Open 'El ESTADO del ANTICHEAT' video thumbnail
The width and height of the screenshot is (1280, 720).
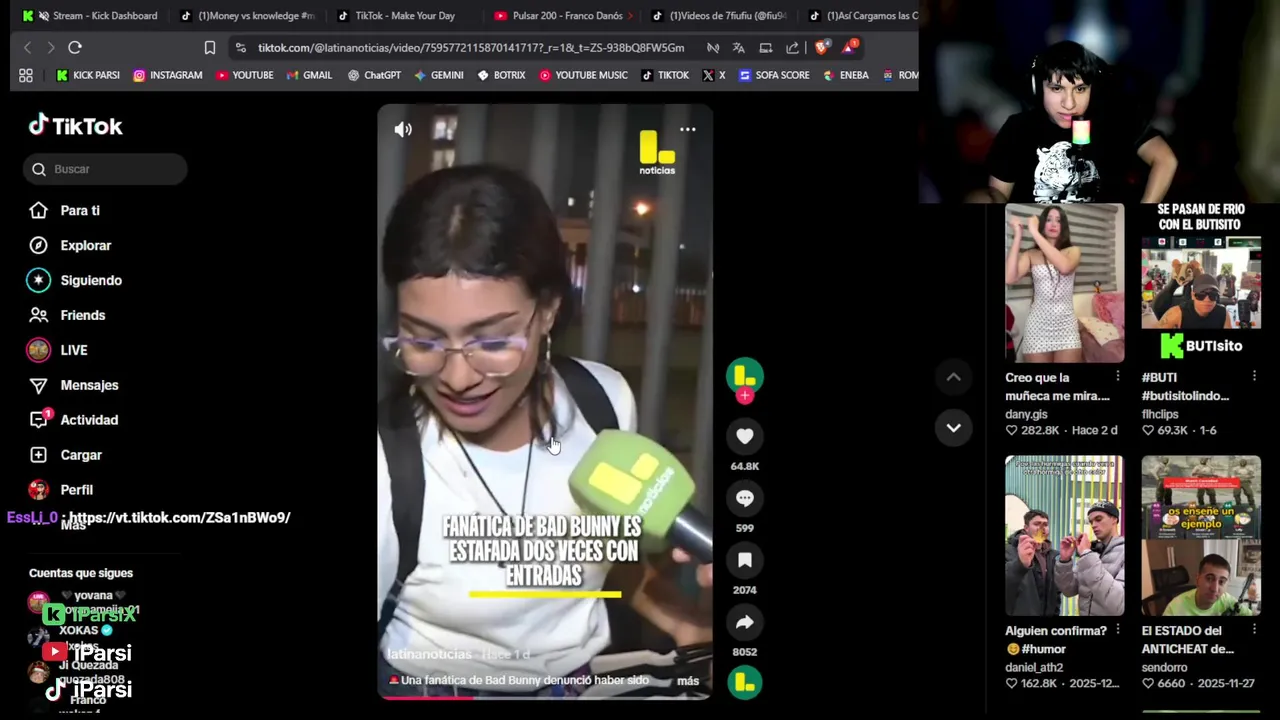[1201, 535]
